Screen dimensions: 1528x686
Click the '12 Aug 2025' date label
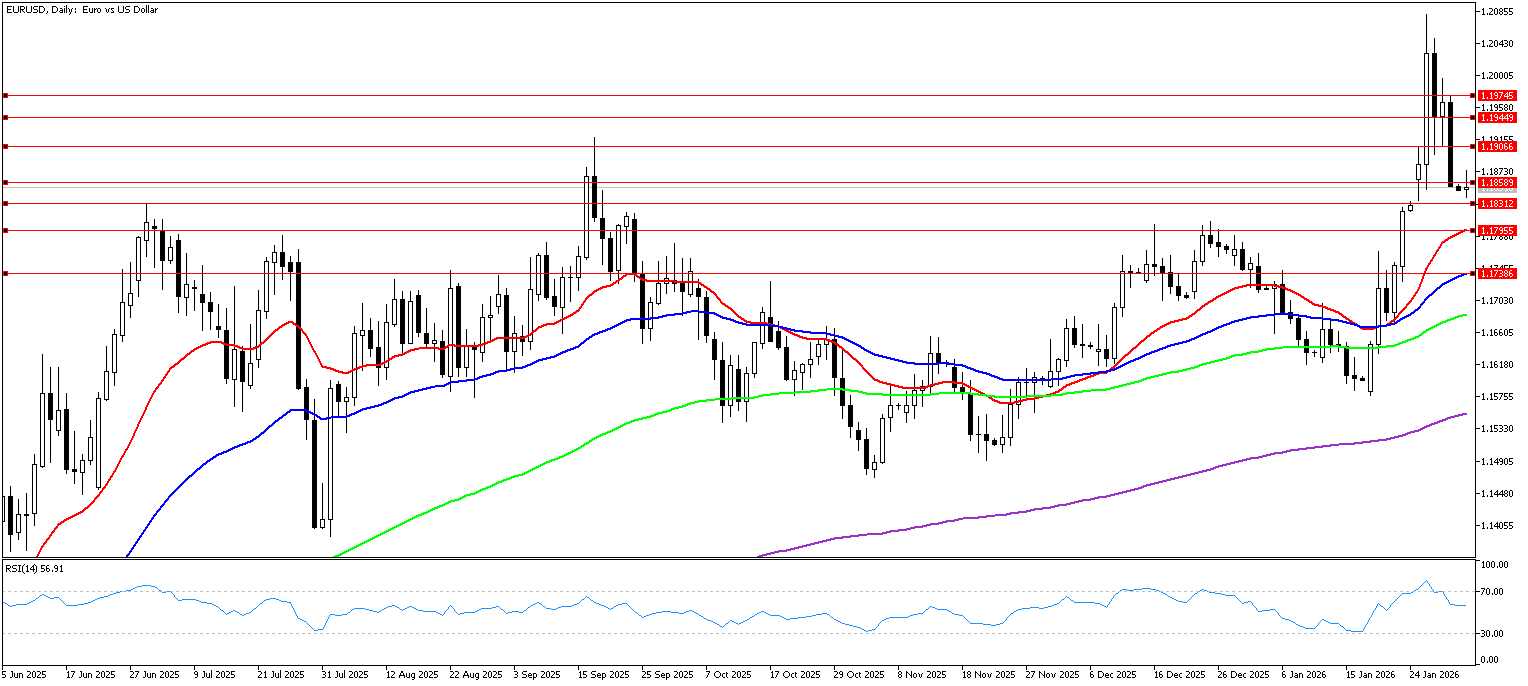tap(411, 675)
